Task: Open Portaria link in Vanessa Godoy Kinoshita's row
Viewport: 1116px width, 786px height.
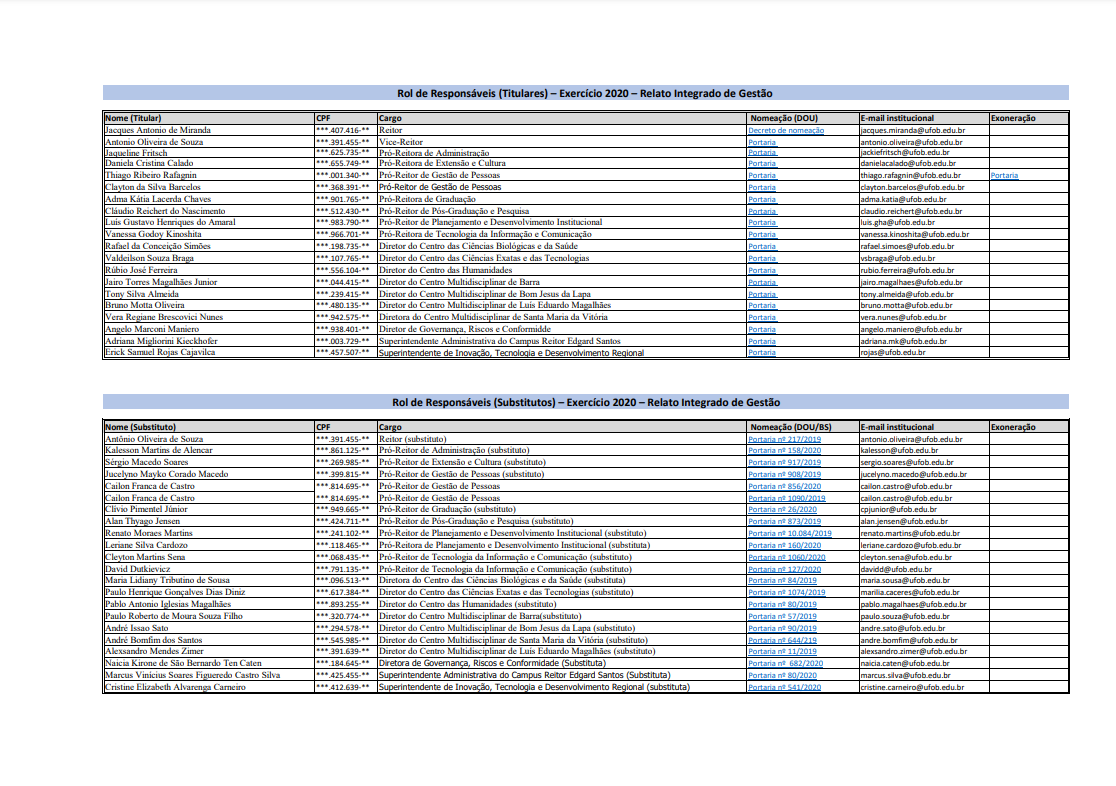Action: (x=762, y=234)
